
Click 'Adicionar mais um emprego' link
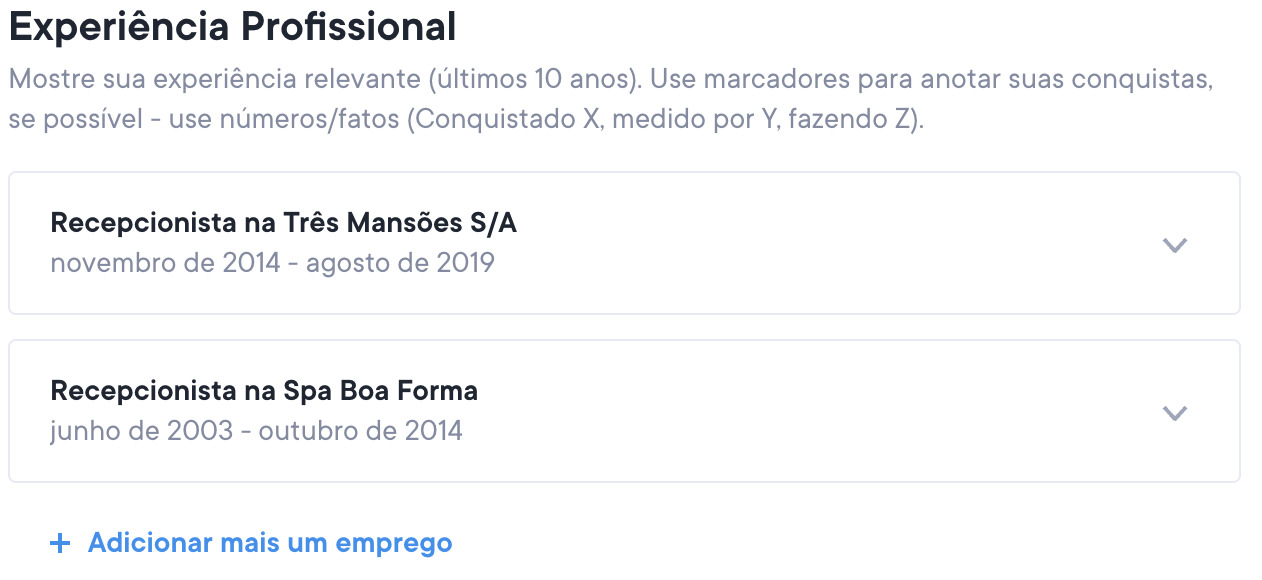click(270, 543)
